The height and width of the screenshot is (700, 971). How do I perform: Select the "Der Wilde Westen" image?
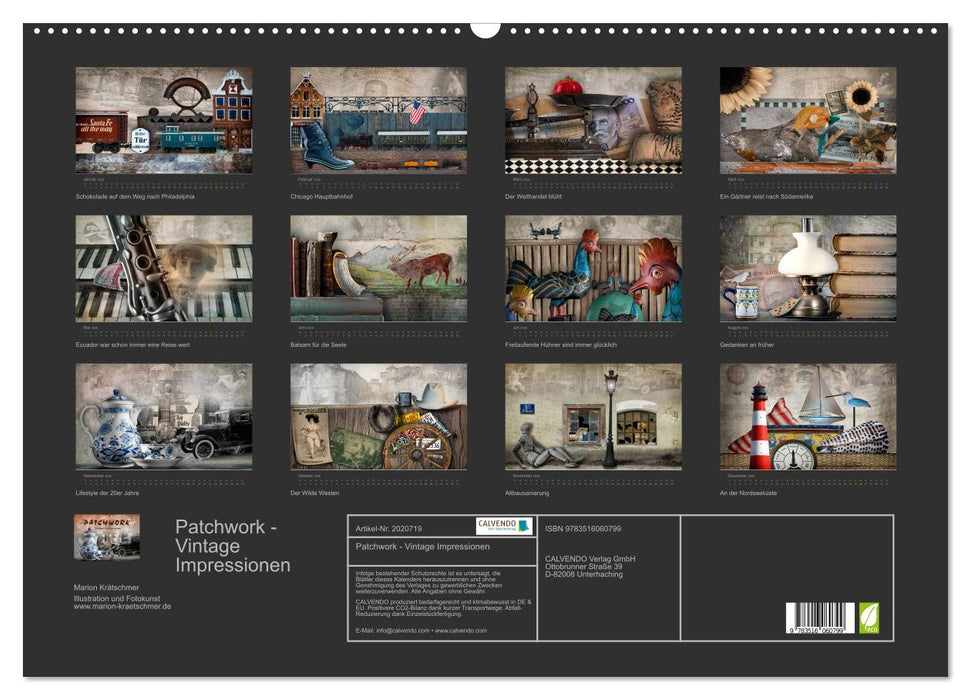[378, 418]
